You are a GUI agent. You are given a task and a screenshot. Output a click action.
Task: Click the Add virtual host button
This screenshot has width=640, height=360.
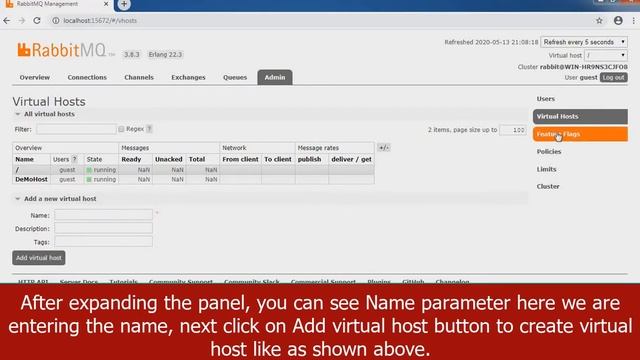(39, 258)
